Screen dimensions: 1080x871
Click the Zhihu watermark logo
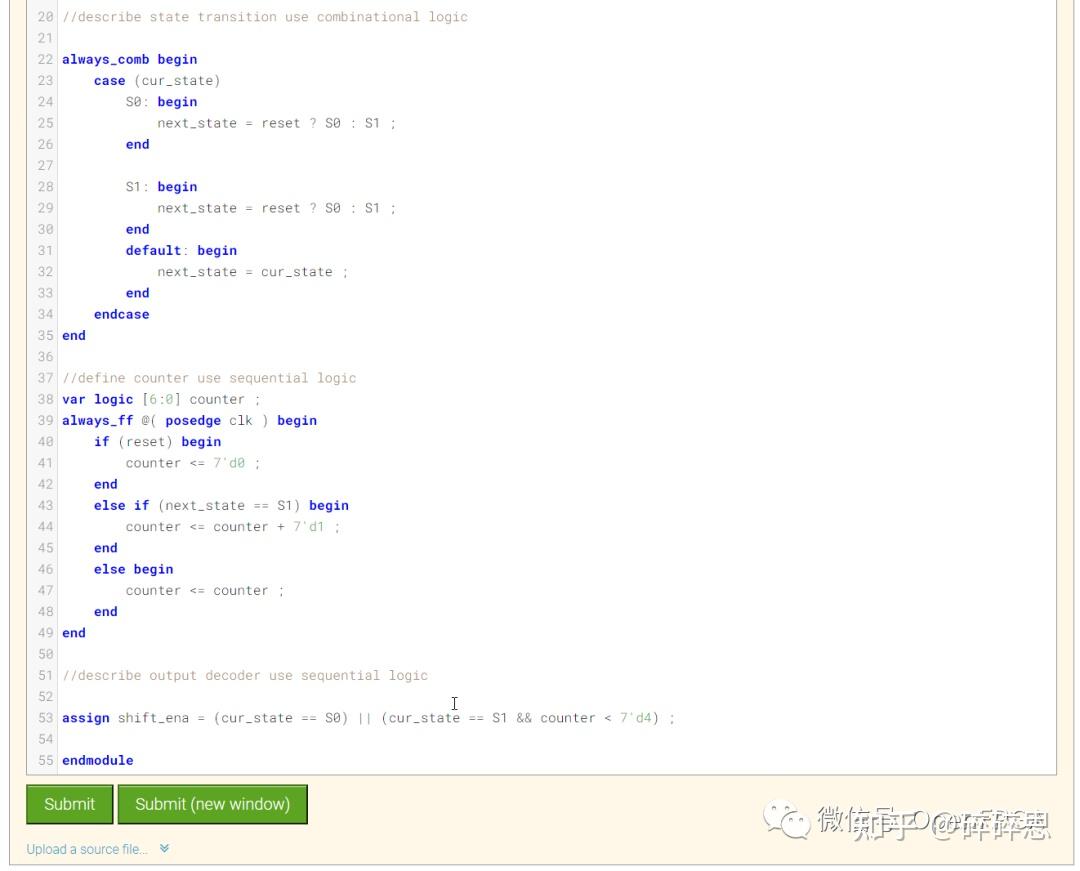(x=788, y=822)
